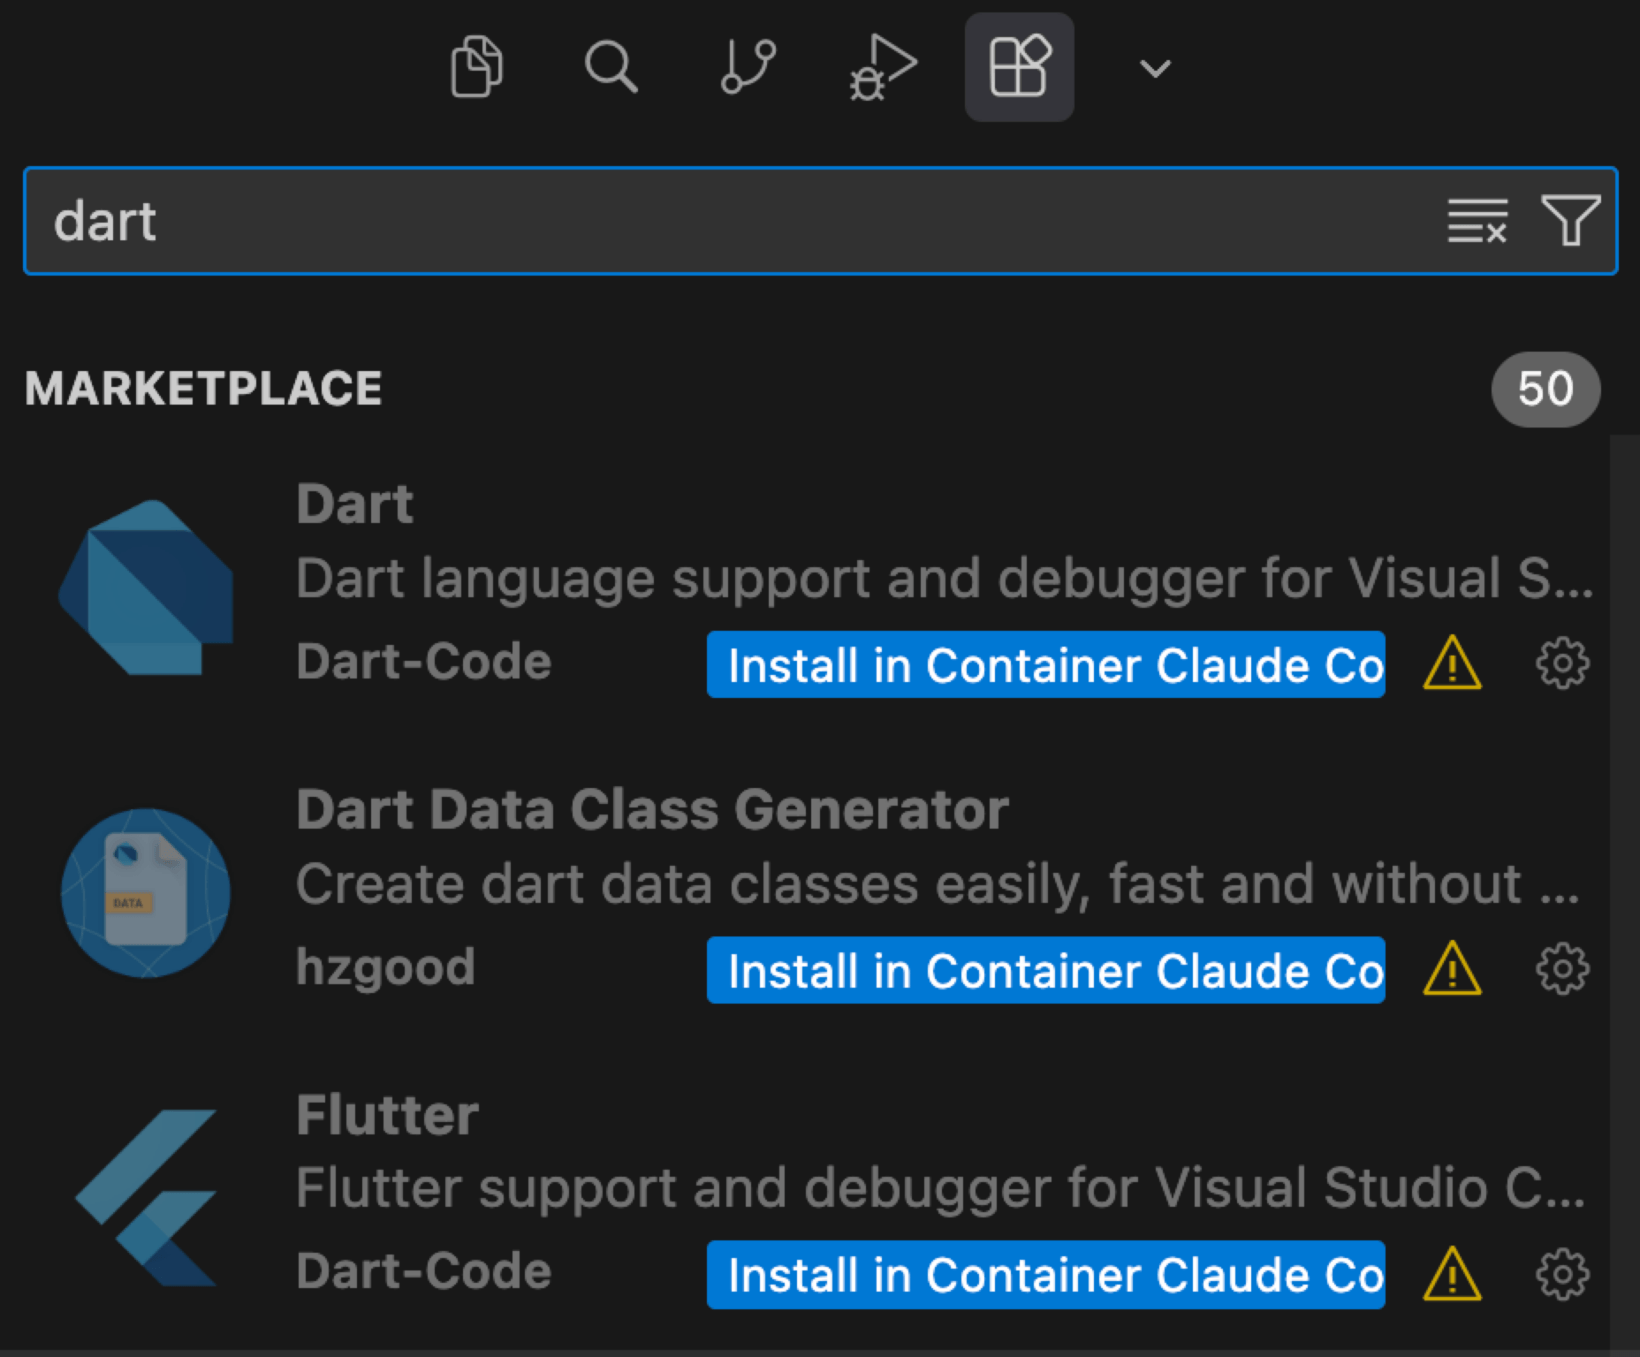Open the warning triangle beside Dart extension
Image resolution: width=1640 pixels, height=1357 pixels.
tap(1452, 664)
